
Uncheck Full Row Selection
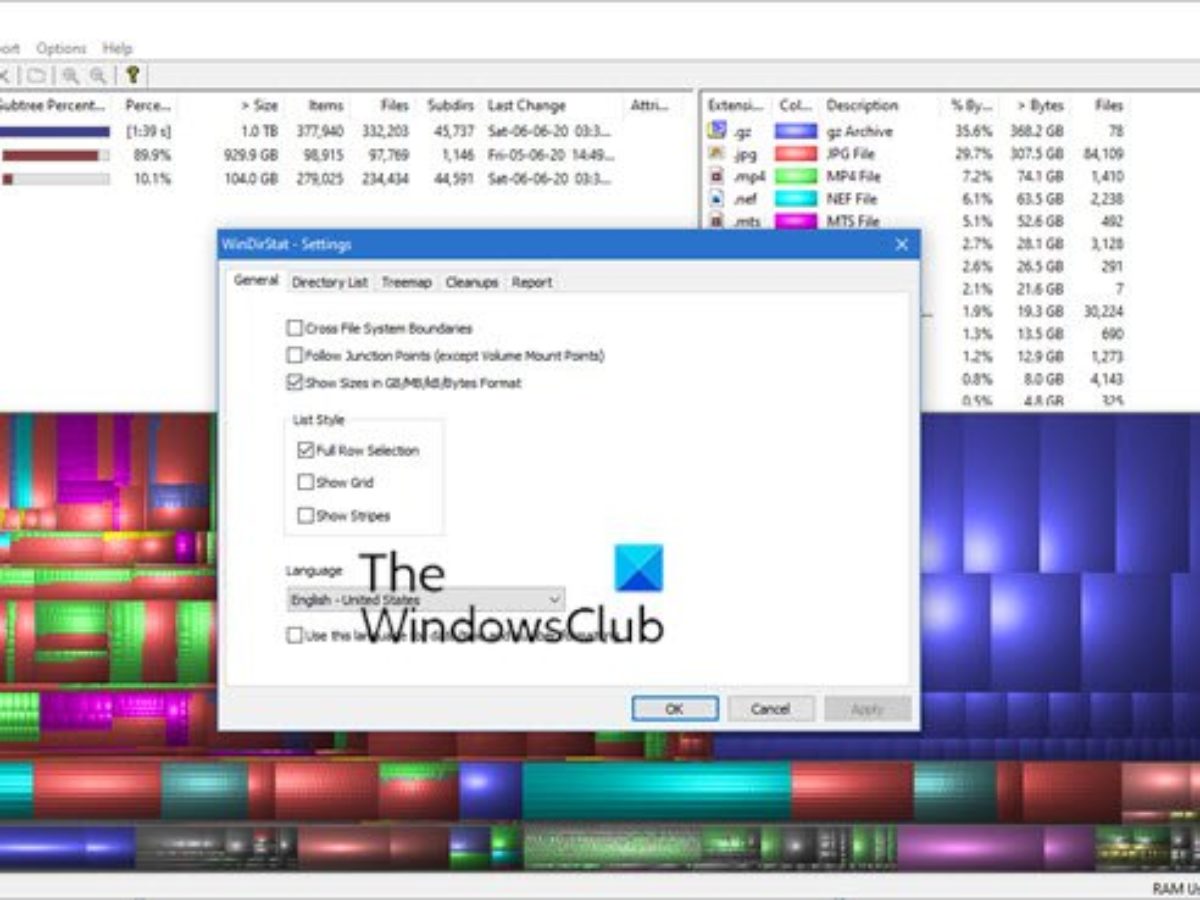point(305,450)
